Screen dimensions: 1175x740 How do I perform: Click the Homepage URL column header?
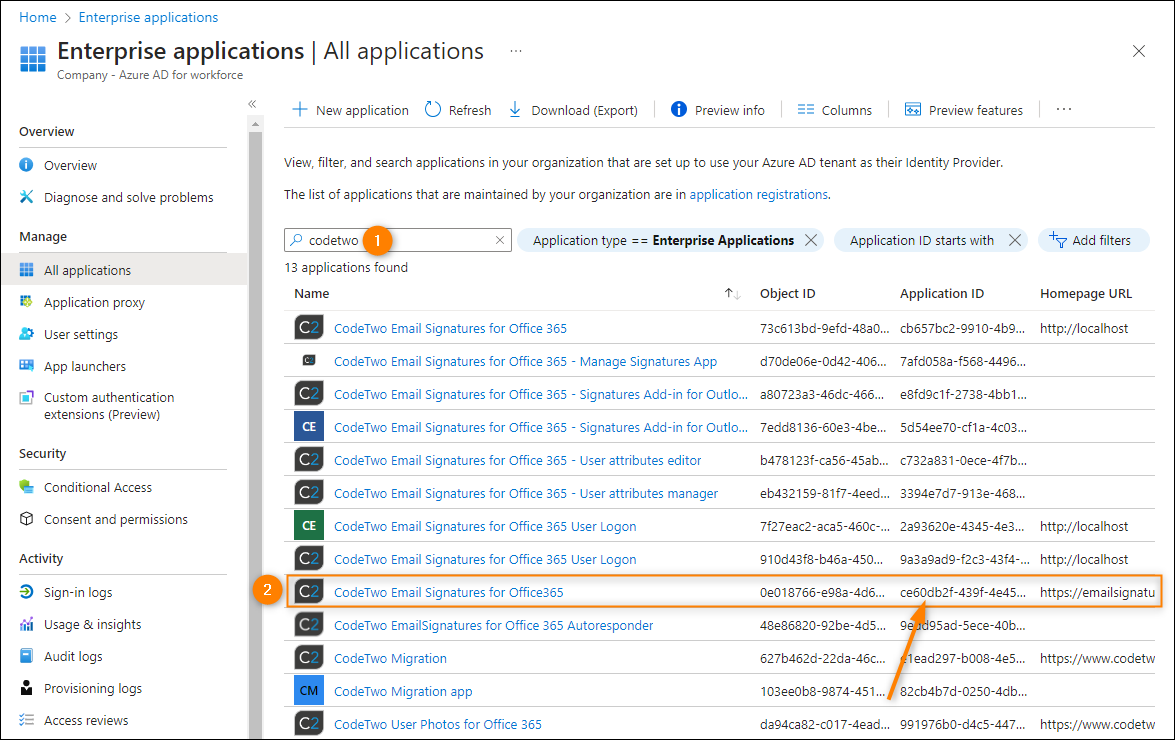point(1086,294)
